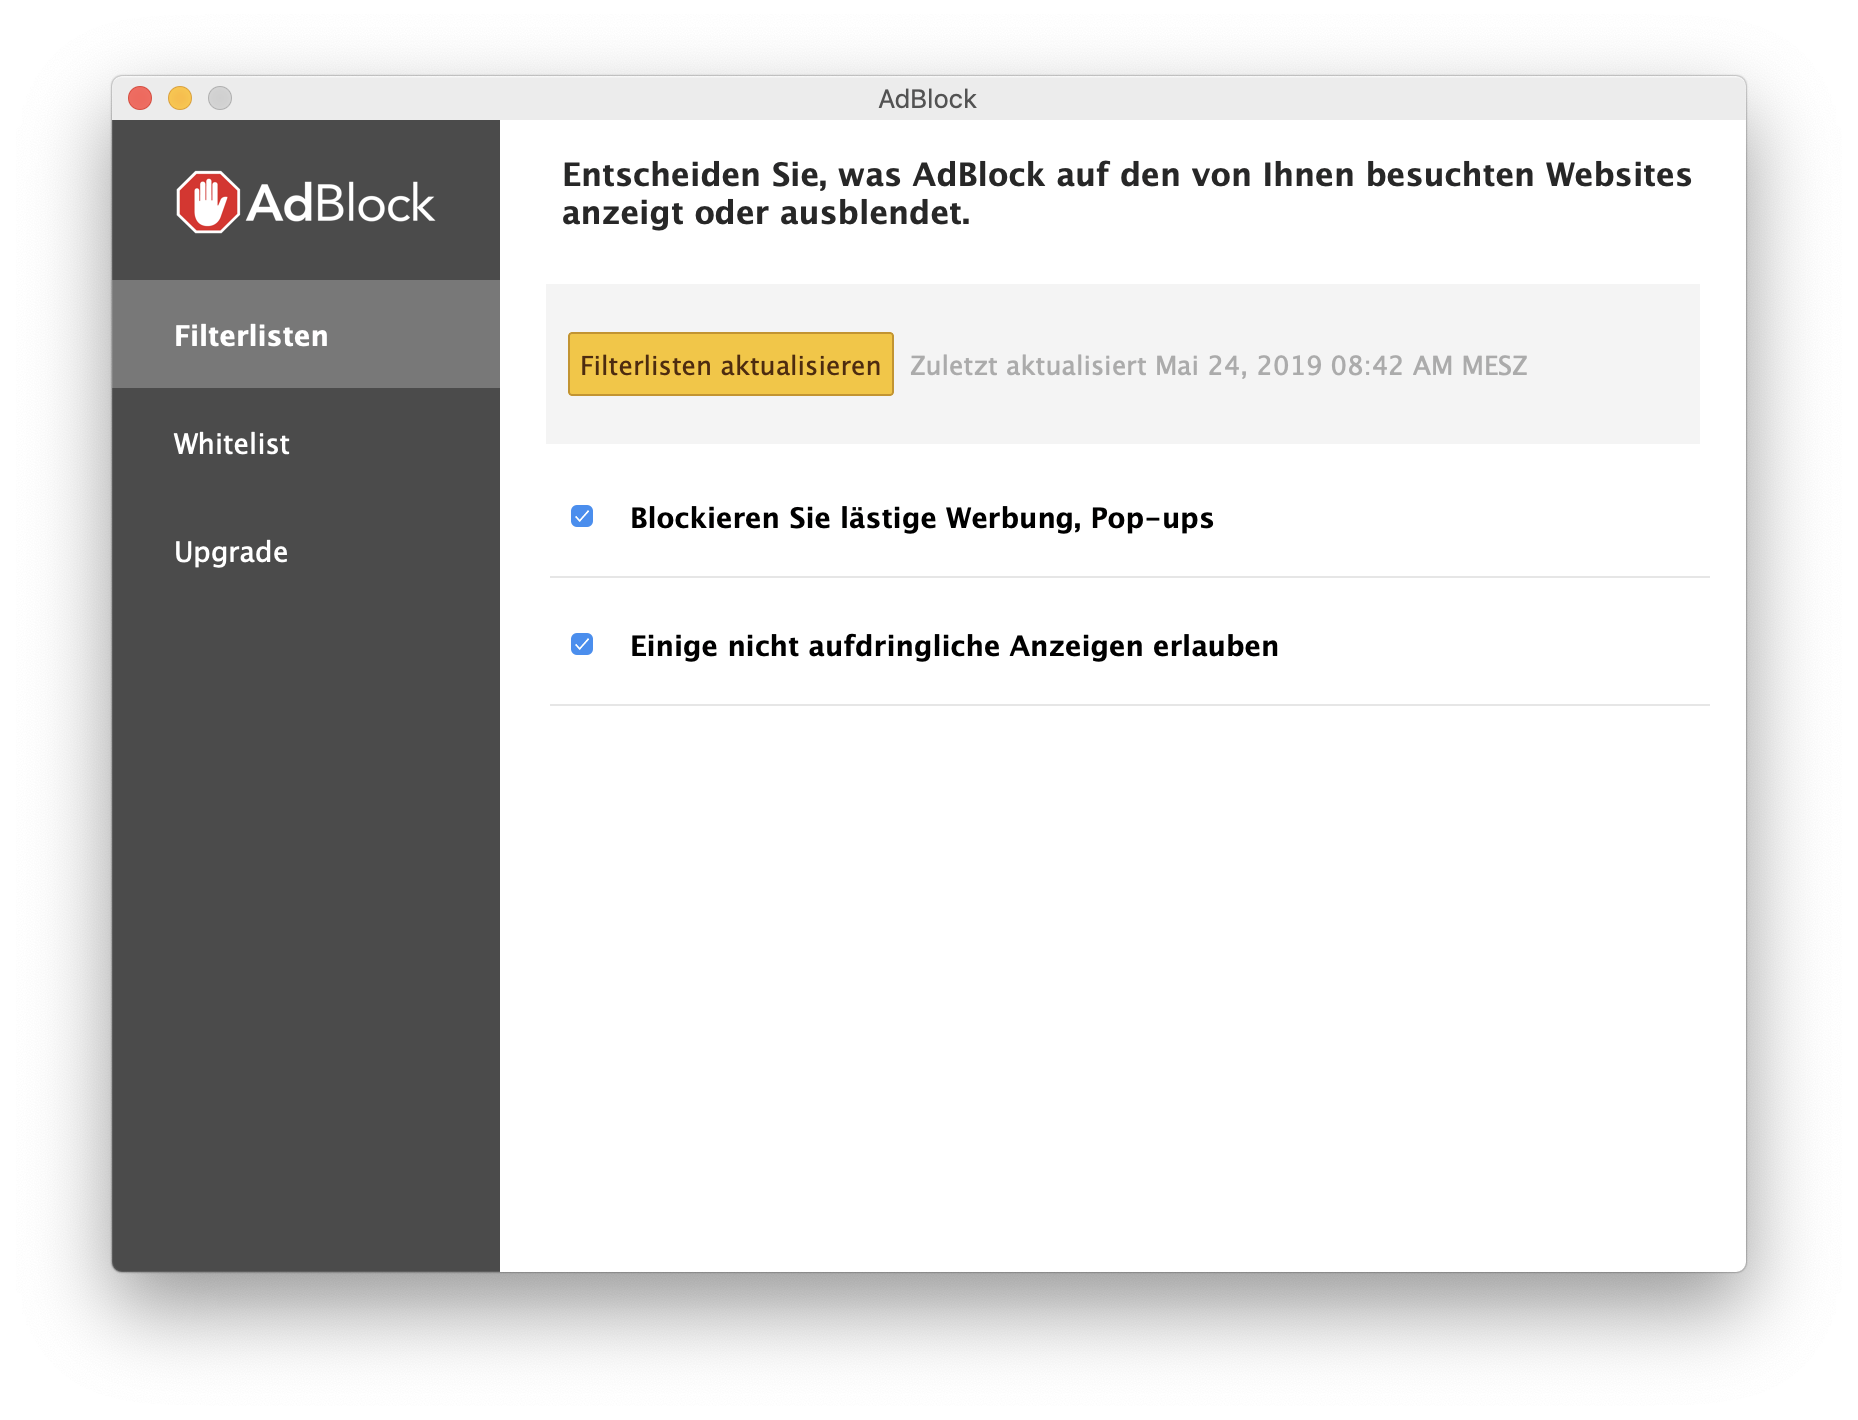Click the Zuletzt aktualisiert timestamp text
The height and width of the screenshot is (1420, 1858).
1218,365
